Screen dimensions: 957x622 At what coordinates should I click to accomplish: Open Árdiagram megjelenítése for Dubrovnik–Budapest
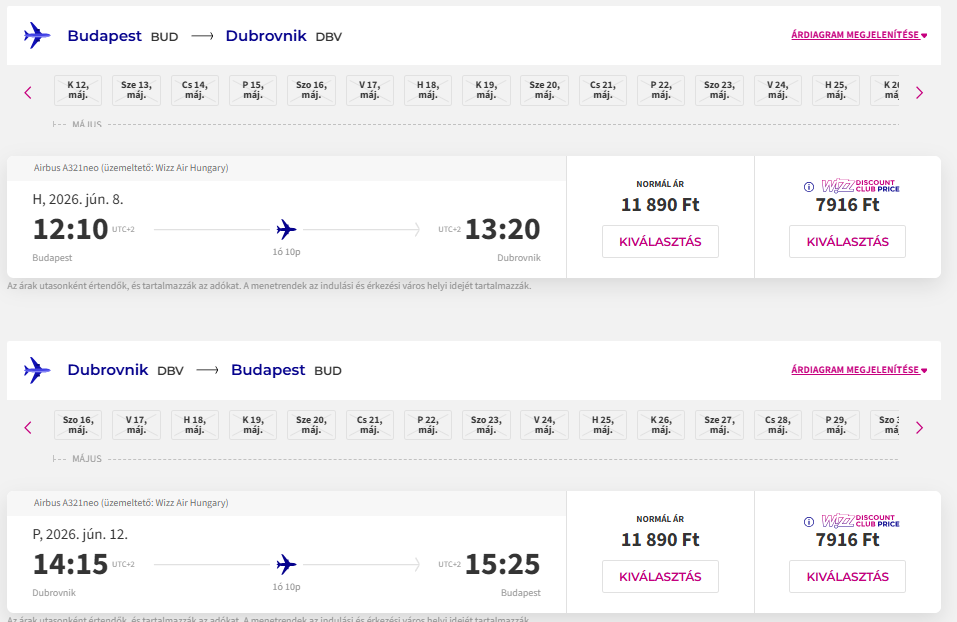(x=859, y=370)
